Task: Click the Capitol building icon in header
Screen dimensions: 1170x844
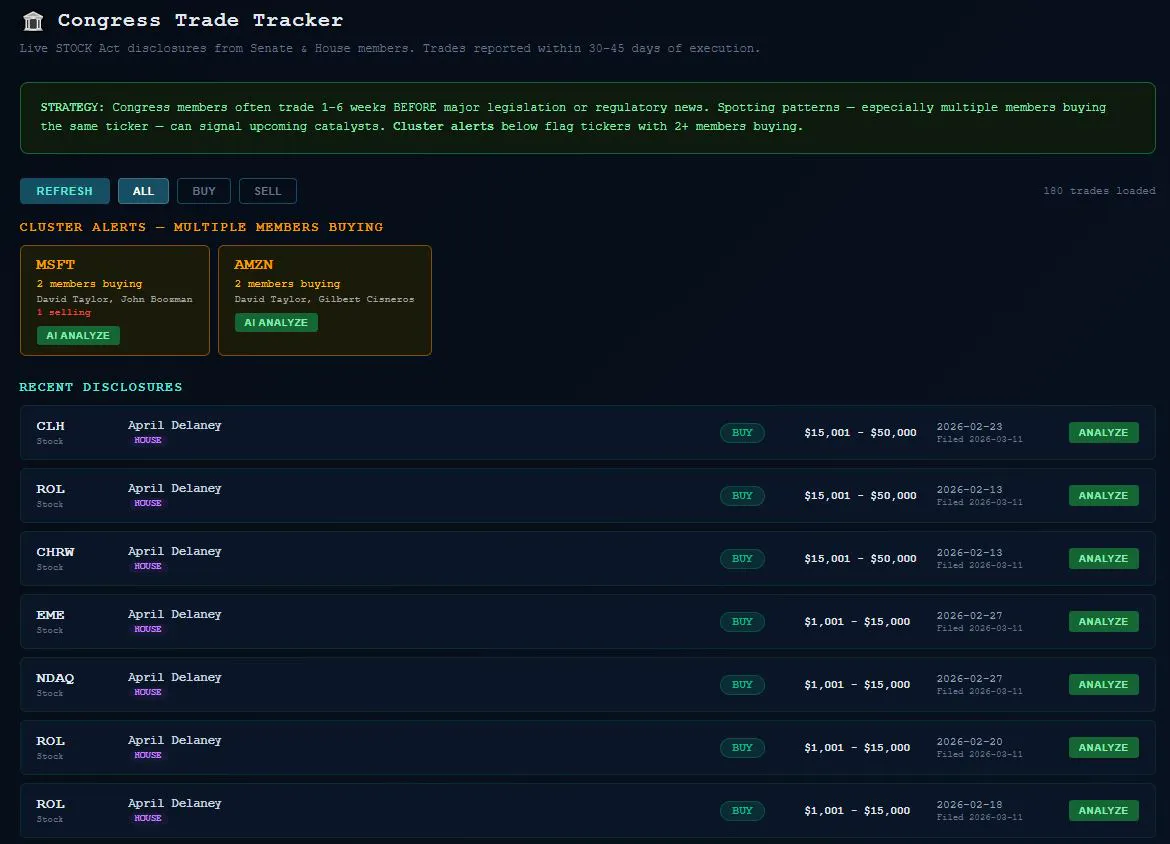Action: point(33,21)
